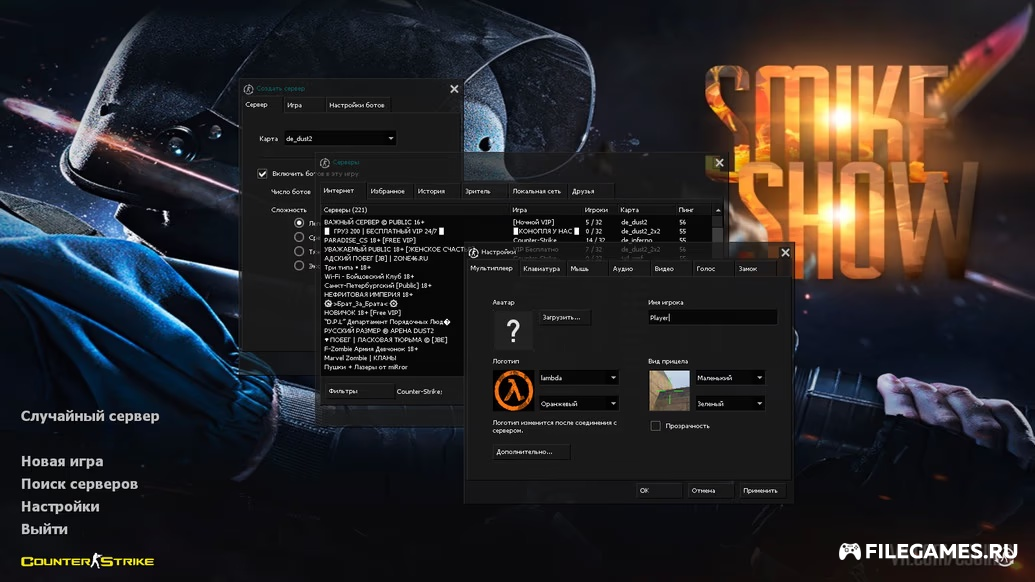Open the Настройки ботов tab

tap(356, 105)
